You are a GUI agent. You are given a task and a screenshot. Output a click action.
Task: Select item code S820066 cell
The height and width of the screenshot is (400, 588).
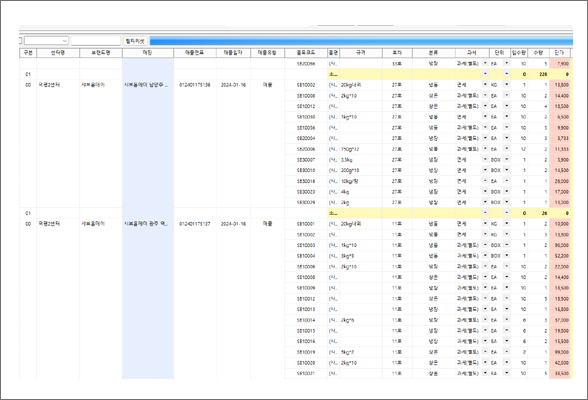pos(306,64)
